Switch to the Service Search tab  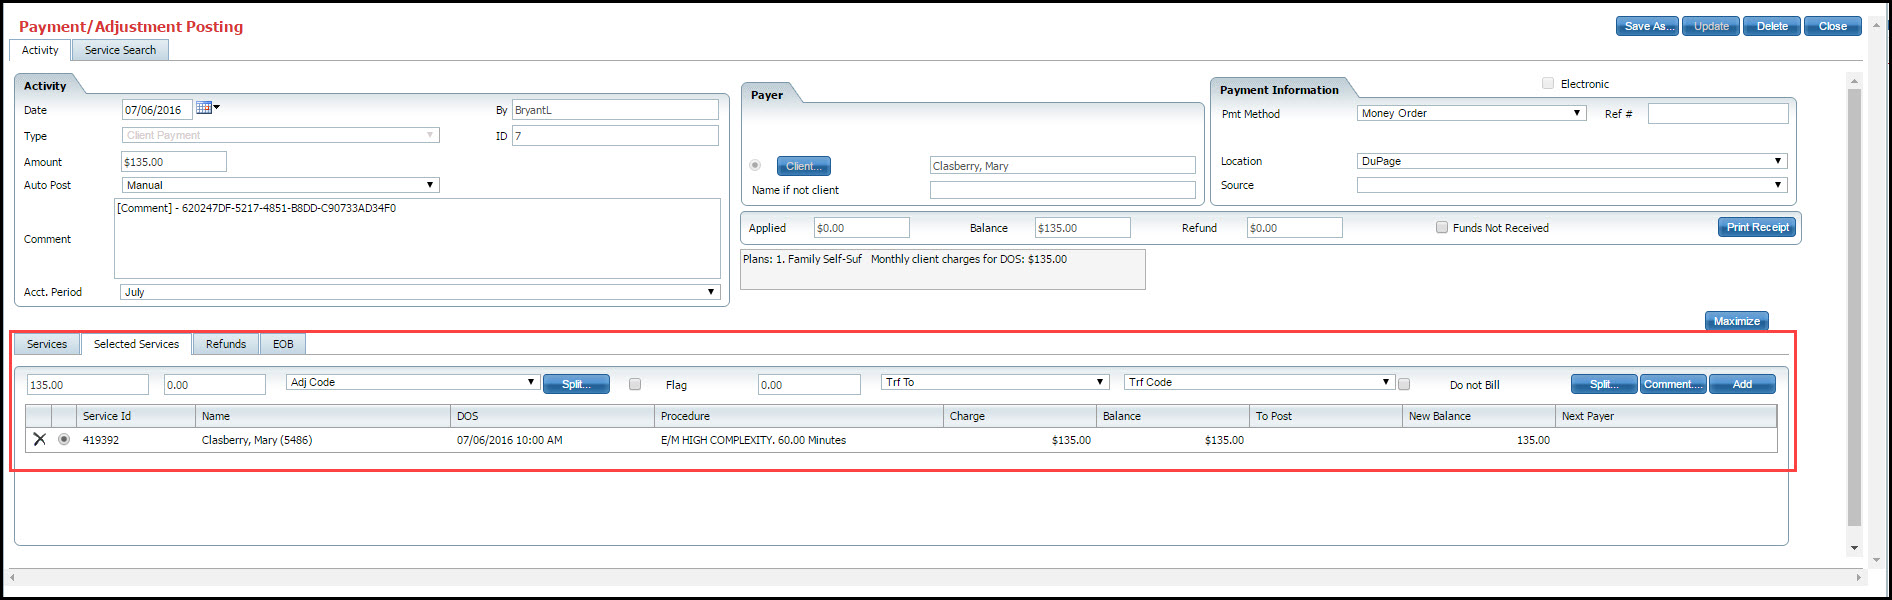click(120, 50)
